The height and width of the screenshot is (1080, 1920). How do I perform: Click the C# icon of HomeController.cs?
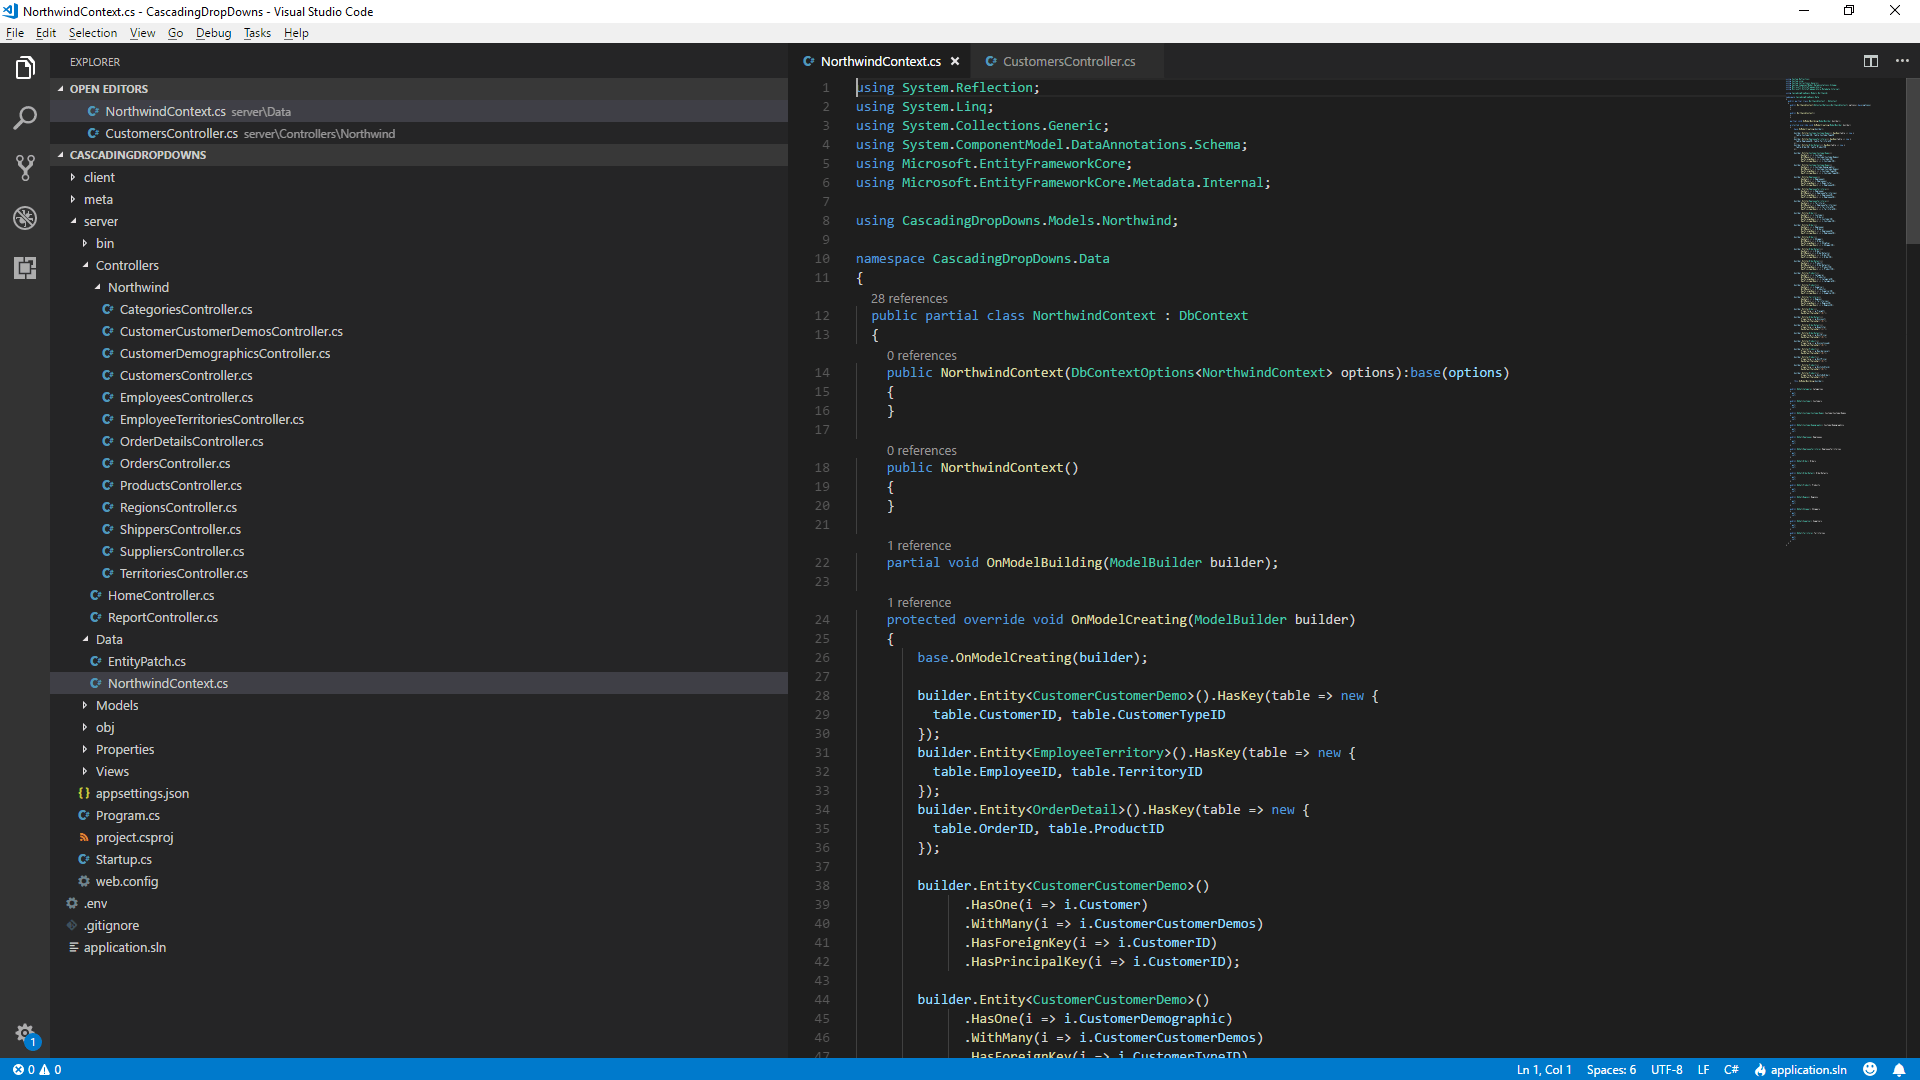96,596
